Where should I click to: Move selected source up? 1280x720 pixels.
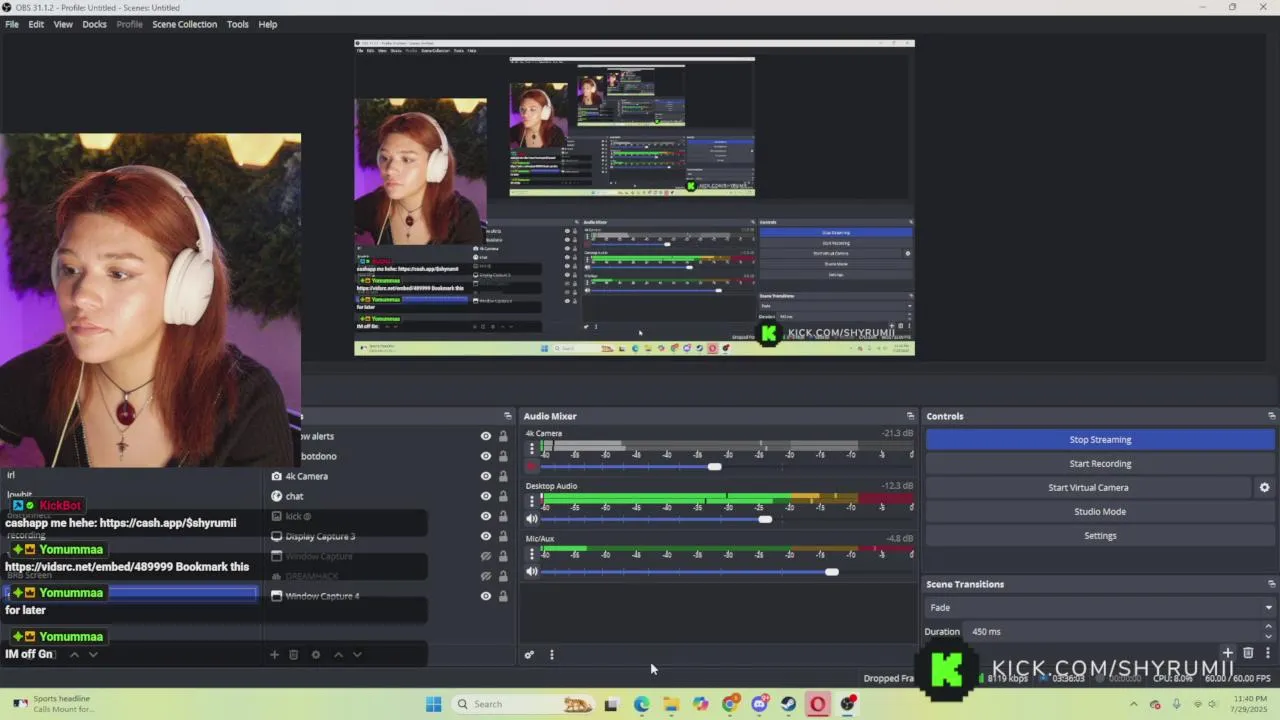click(x=338, y=655)
